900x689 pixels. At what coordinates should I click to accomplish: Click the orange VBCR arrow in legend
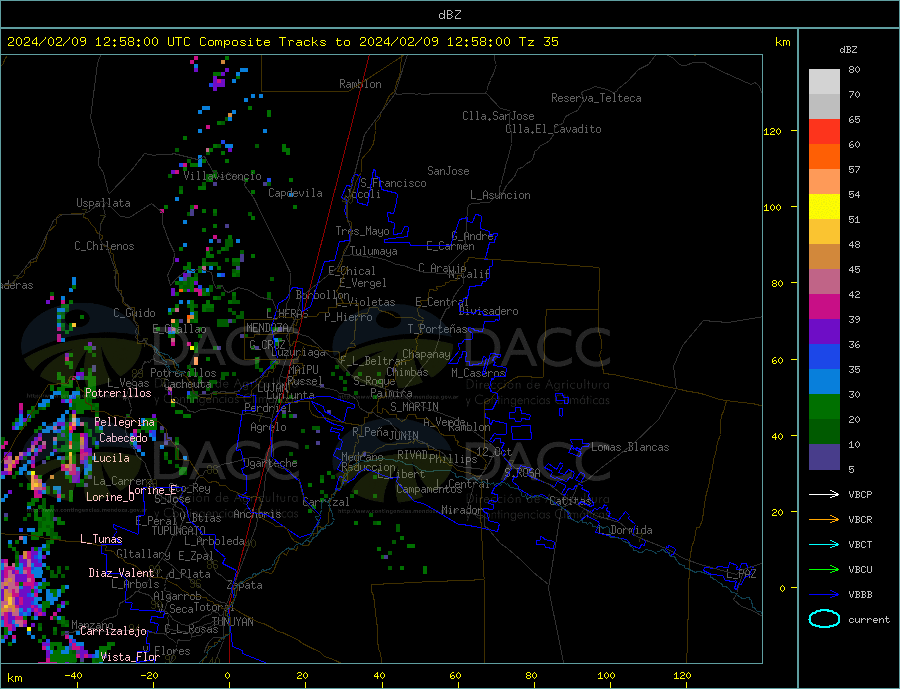coord(824,520)
